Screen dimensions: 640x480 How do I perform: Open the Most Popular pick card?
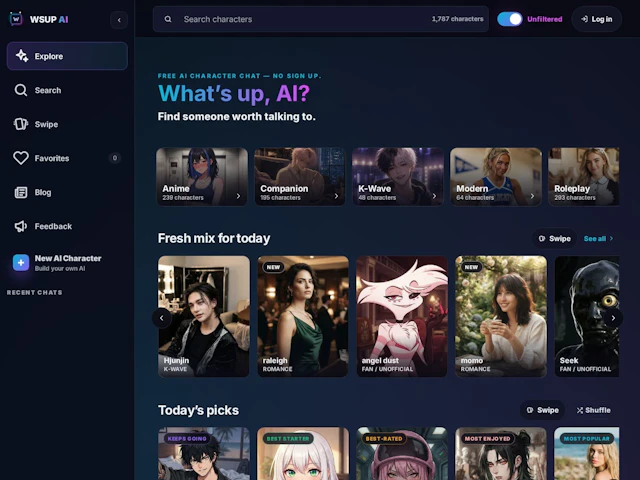click(587, 453)
